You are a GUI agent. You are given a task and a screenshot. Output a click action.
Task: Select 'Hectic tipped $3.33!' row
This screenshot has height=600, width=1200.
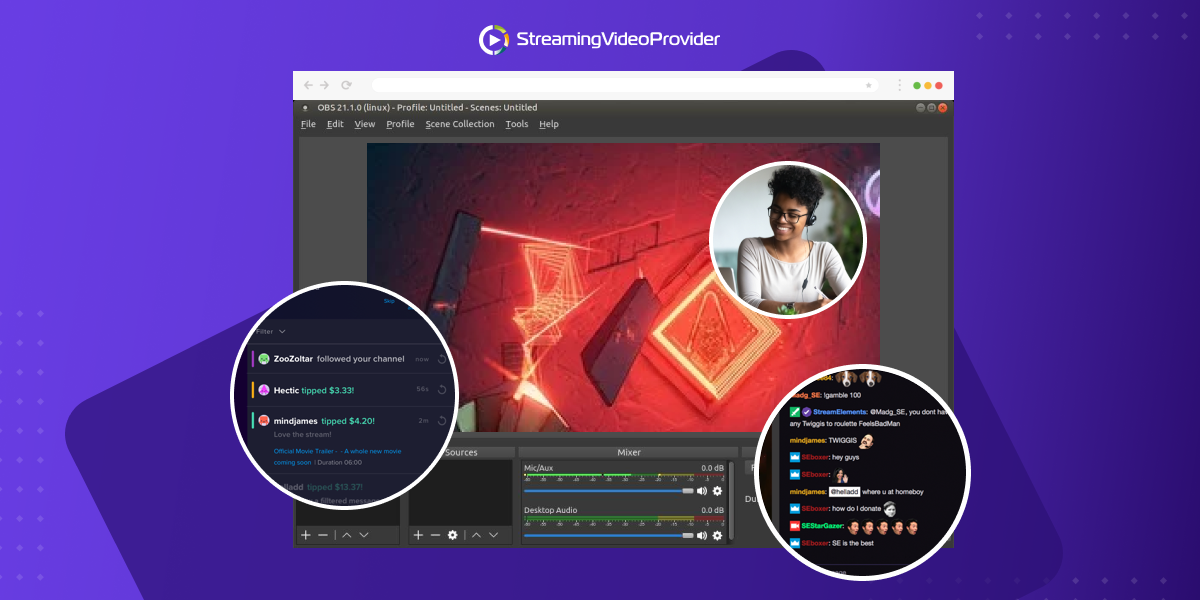pos(351,390)
